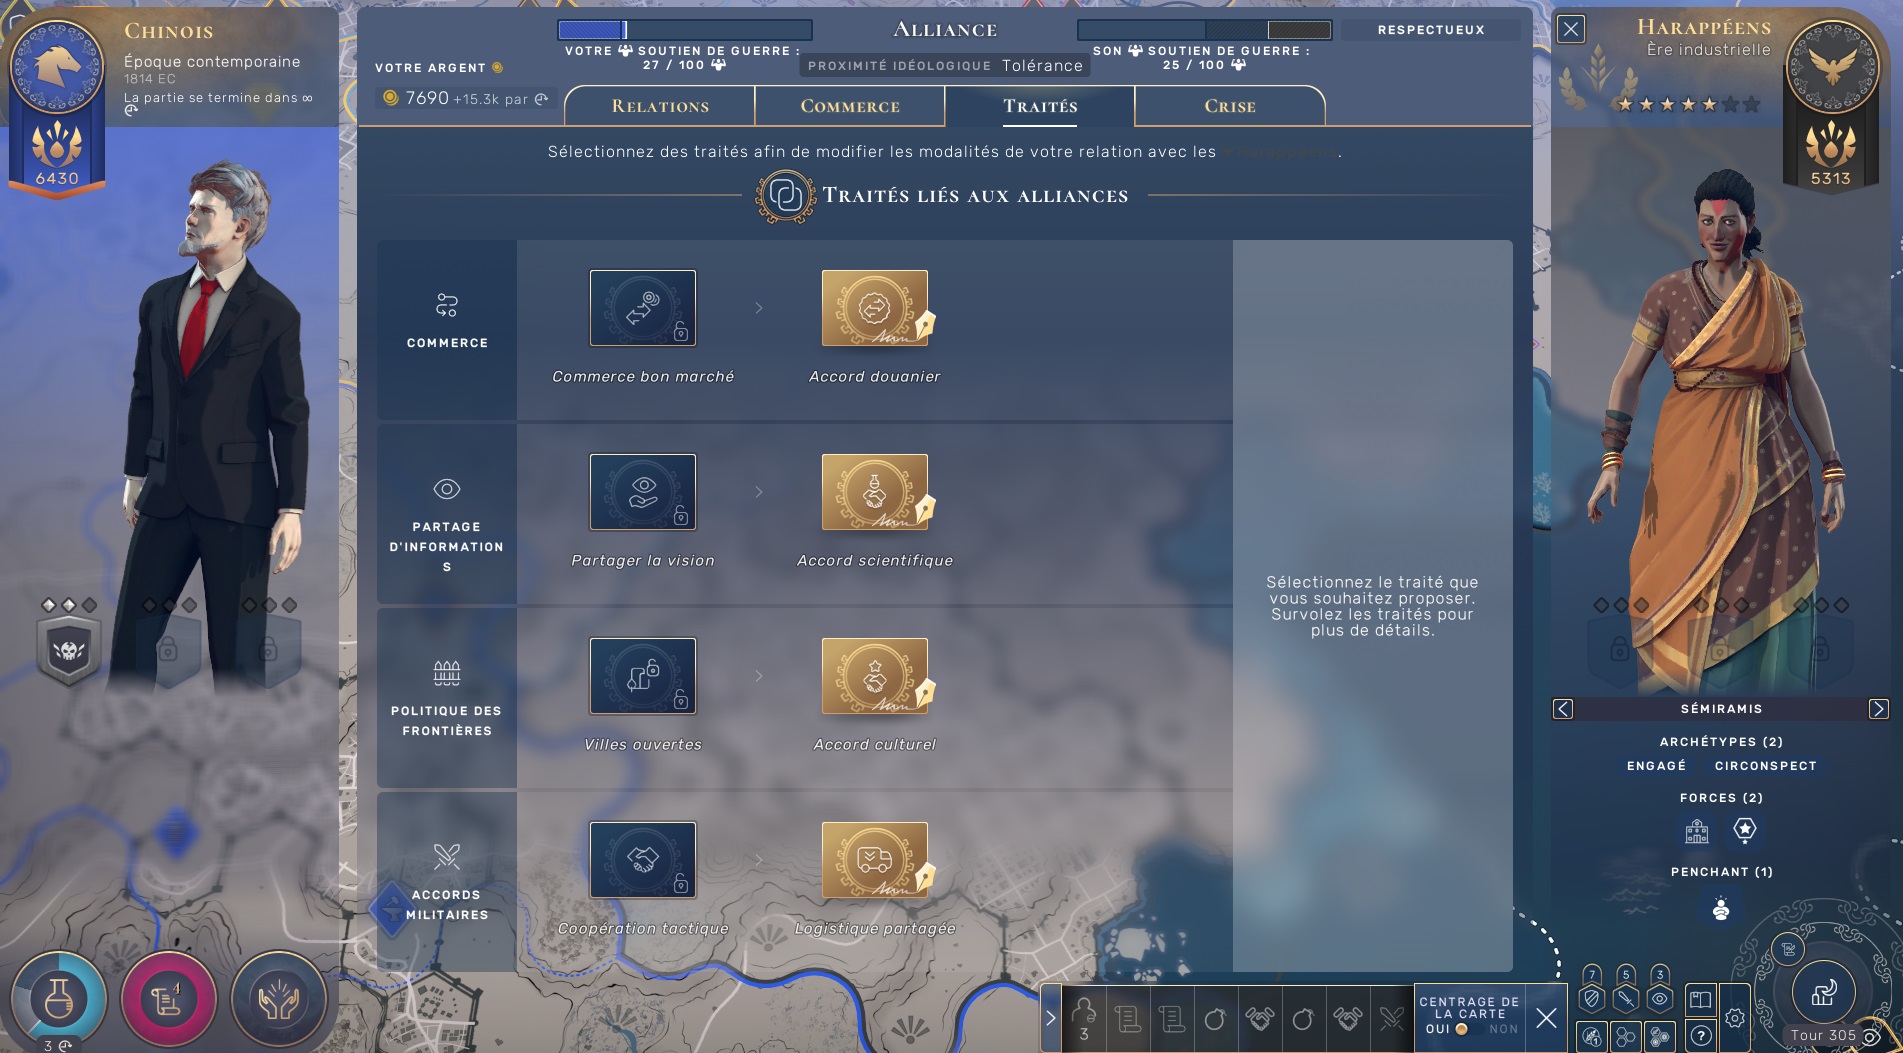This screenshot has width=1903, height=1053.
Task: Click the Harappéens eagle emblem
Action: tap(1832, 67)
